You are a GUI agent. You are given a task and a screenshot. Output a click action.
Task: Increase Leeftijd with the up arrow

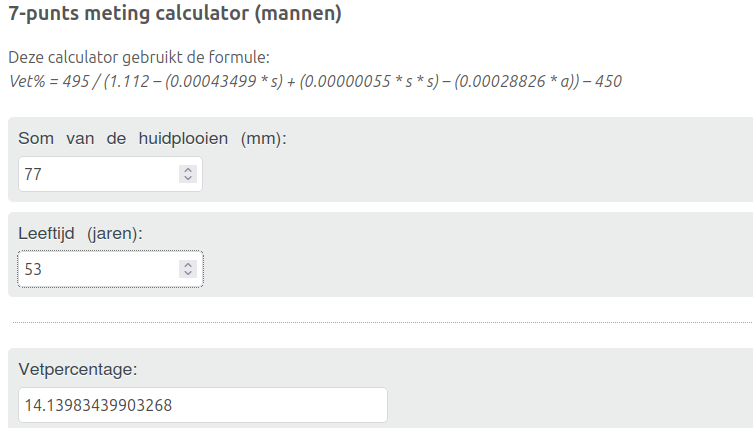click(x=187, y=265)
